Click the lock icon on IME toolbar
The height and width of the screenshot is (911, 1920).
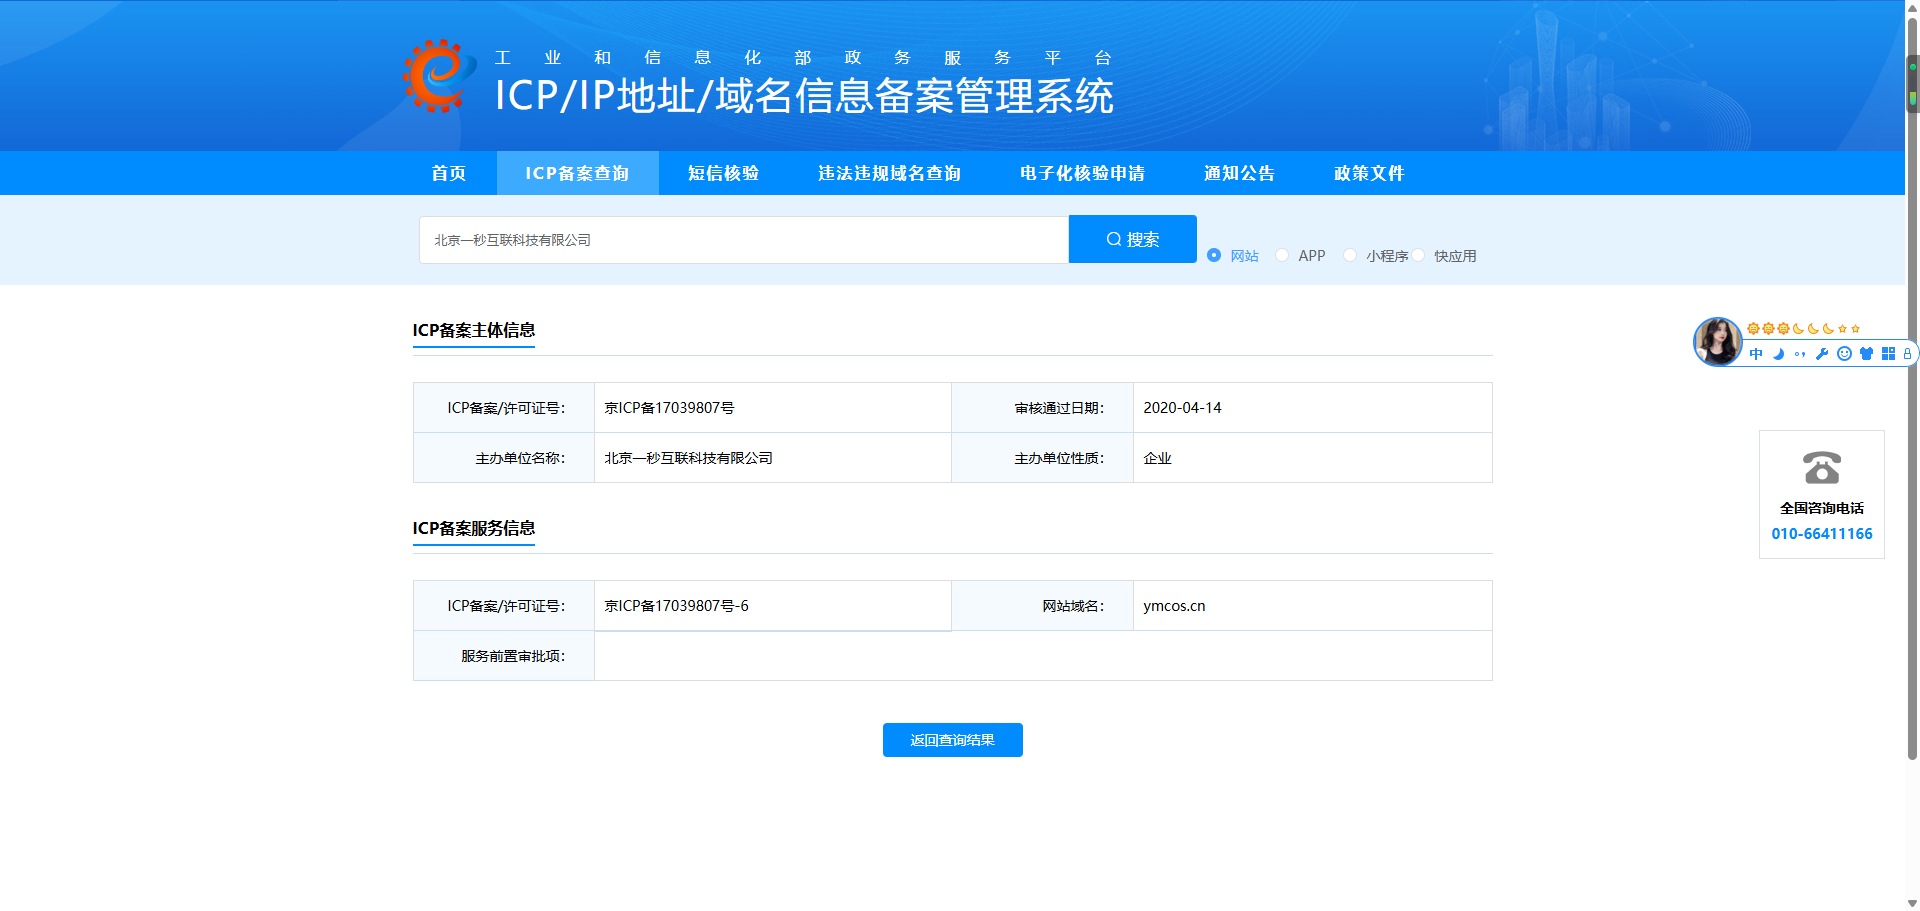pos(1907,354)
